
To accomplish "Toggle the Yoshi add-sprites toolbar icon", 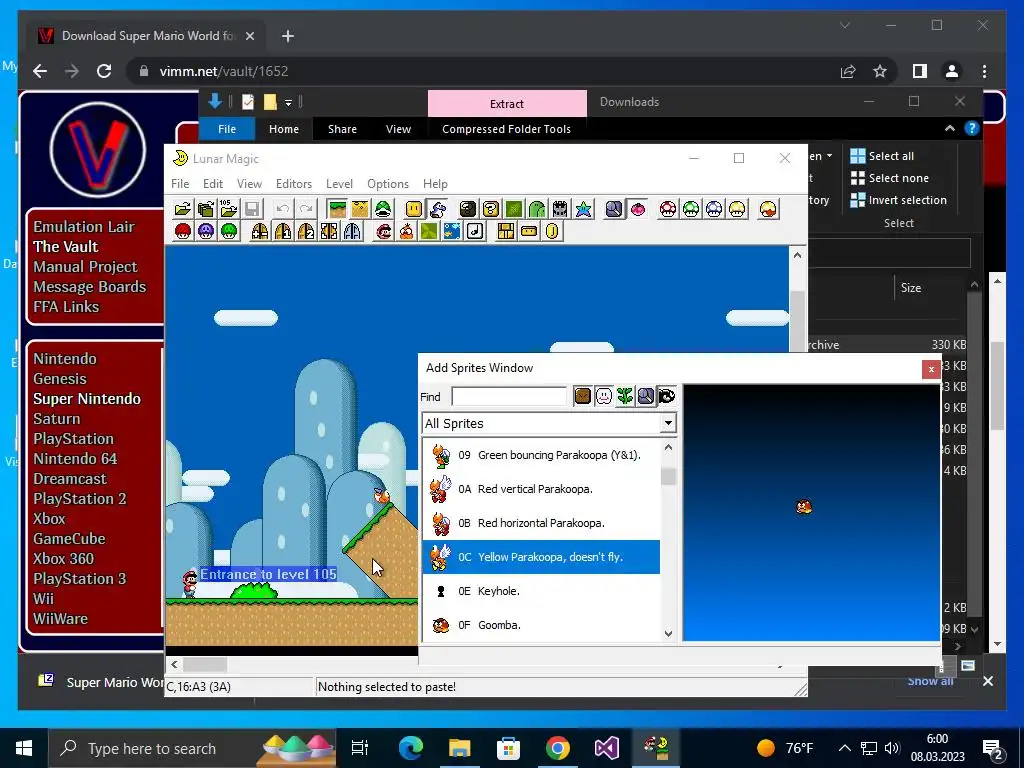I will (437, 209).
